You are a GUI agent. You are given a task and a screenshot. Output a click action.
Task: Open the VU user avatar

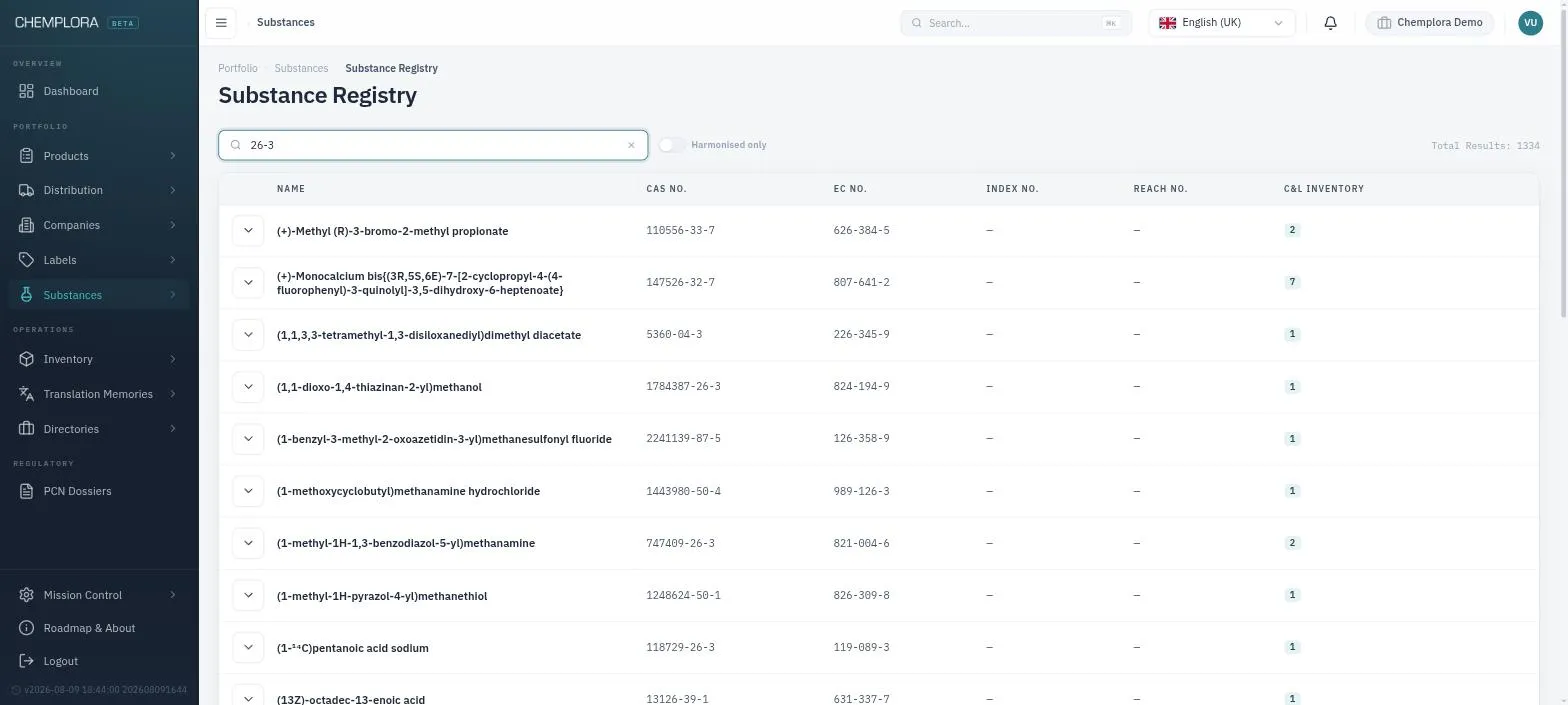coord(1530,22)
